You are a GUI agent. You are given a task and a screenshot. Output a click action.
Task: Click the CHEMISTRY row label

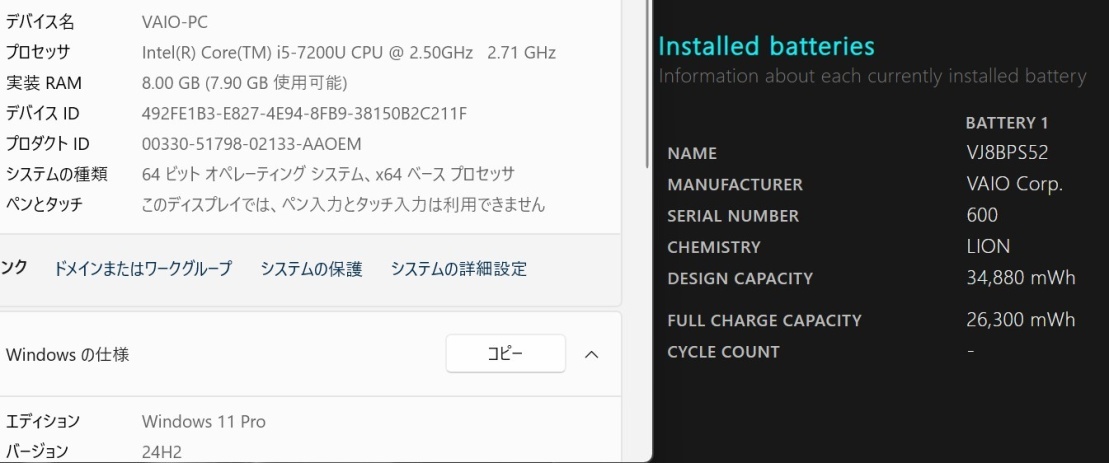point(714,247)
